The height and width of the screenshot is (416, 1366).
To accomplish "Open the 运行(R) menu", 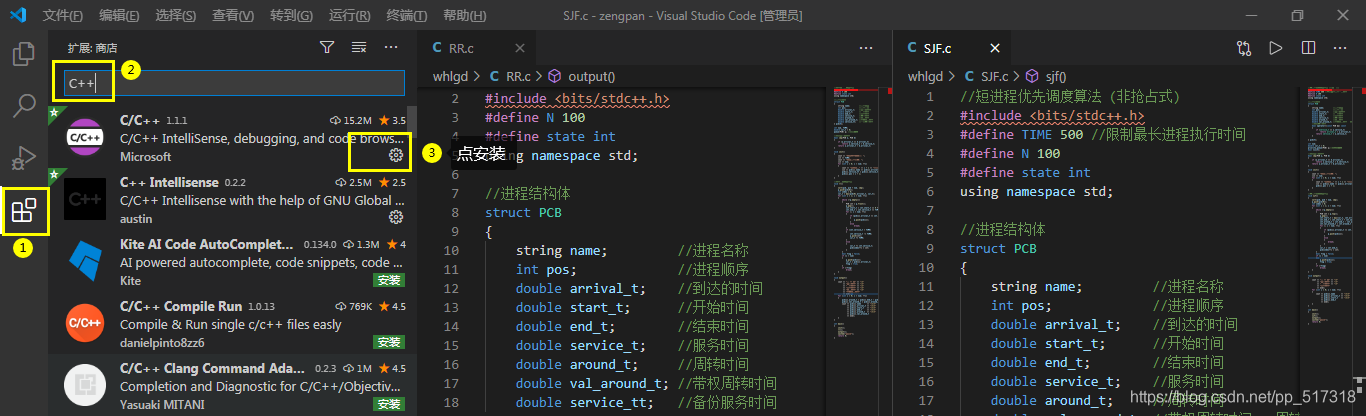I will pos(349,16).
